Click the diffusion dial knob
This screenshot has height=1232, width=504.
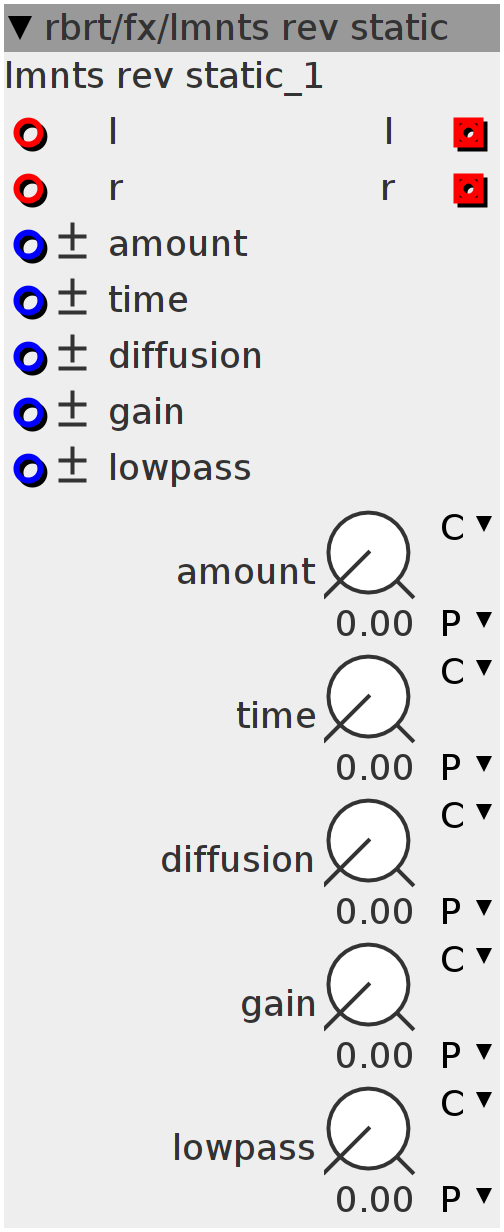[x=369, y=843]
